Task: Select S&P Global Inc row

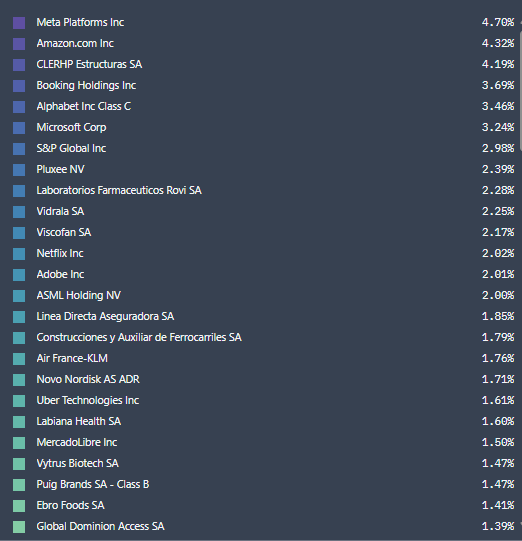Action: coord(71,148)
